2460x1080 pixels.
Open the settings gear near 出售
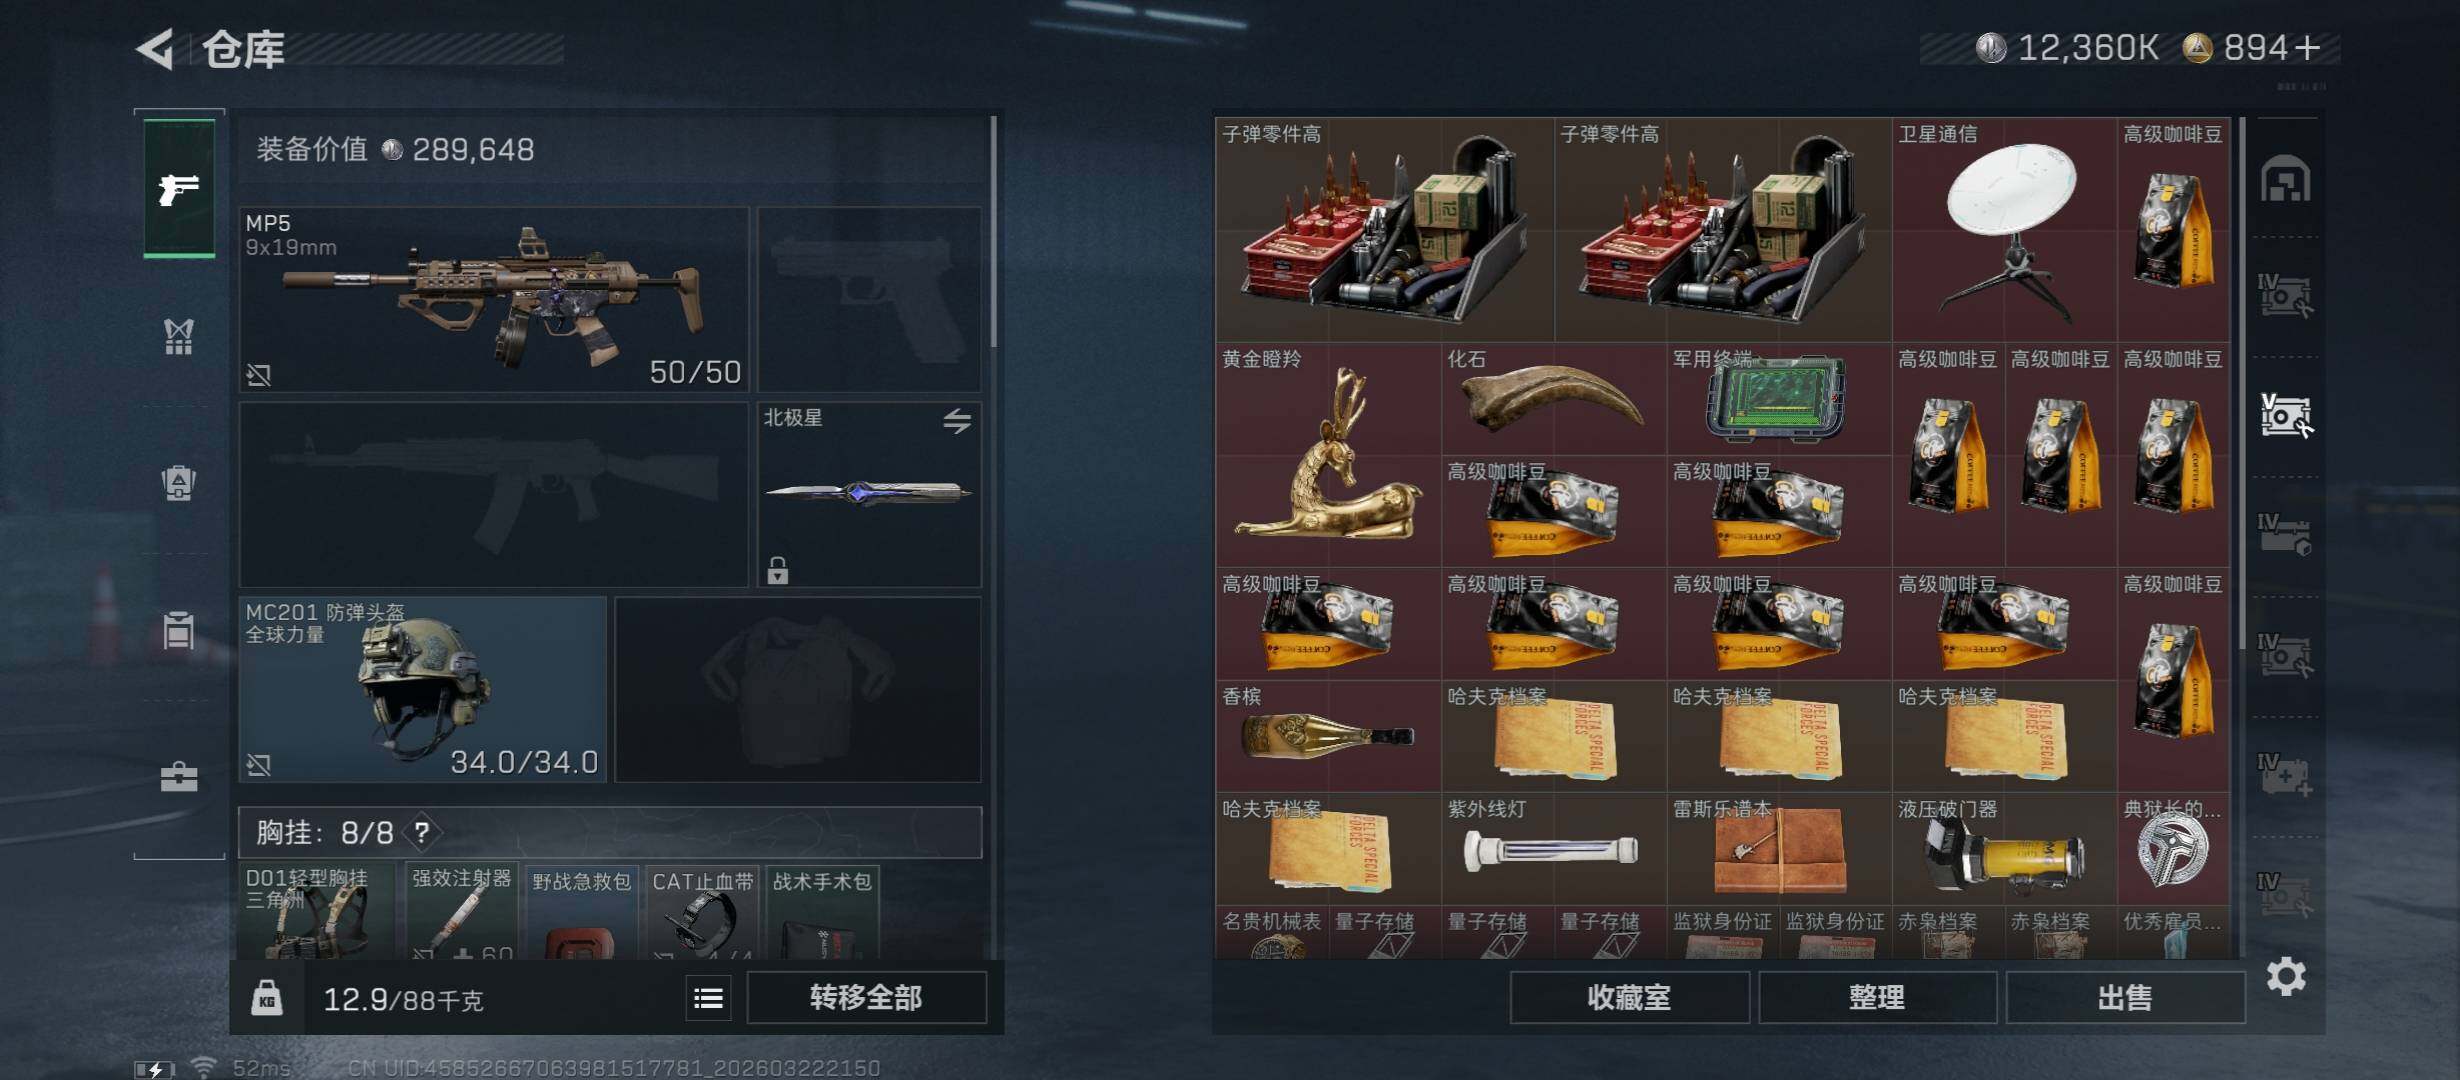pyautogui.click(x=2286, y=976)
